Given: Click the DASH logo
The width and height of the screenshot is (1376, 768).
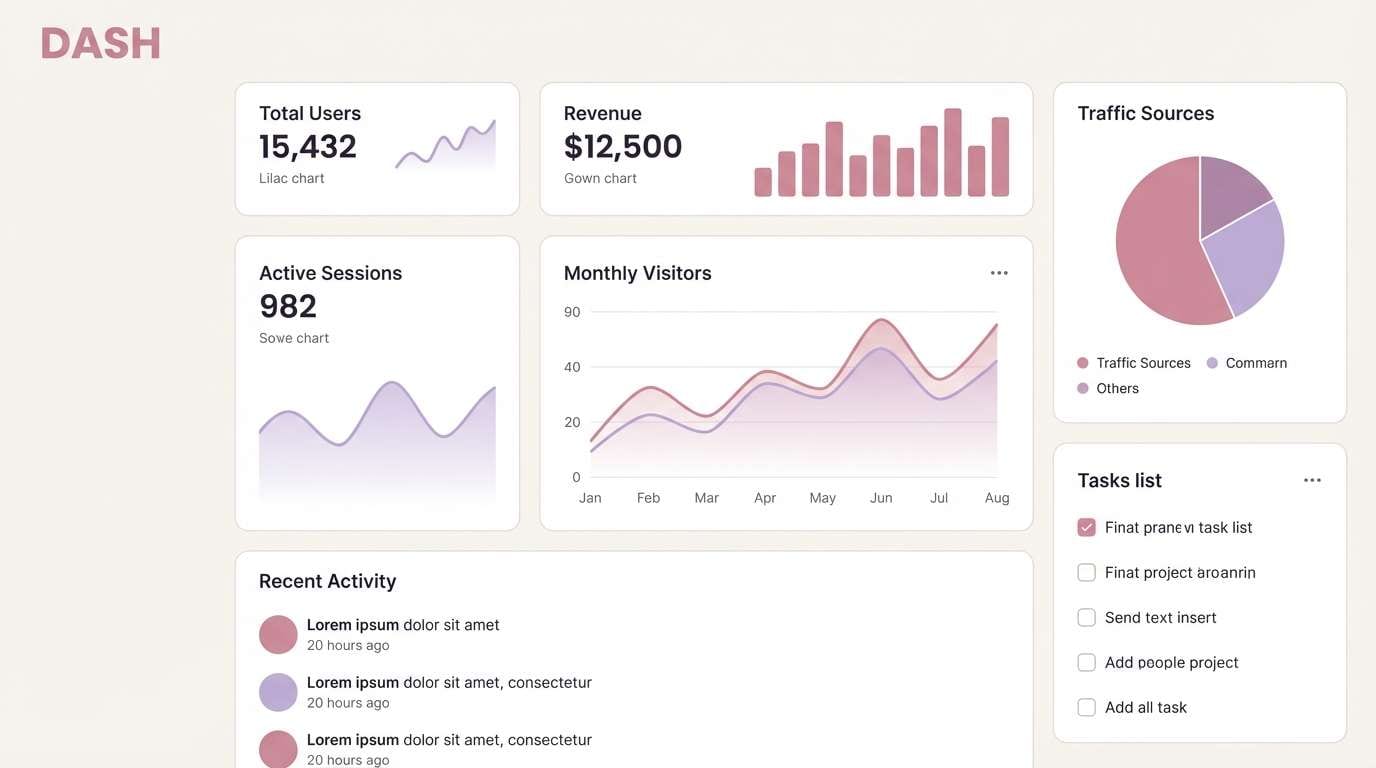Looking at the screenshot, I should tap(100, 42).
